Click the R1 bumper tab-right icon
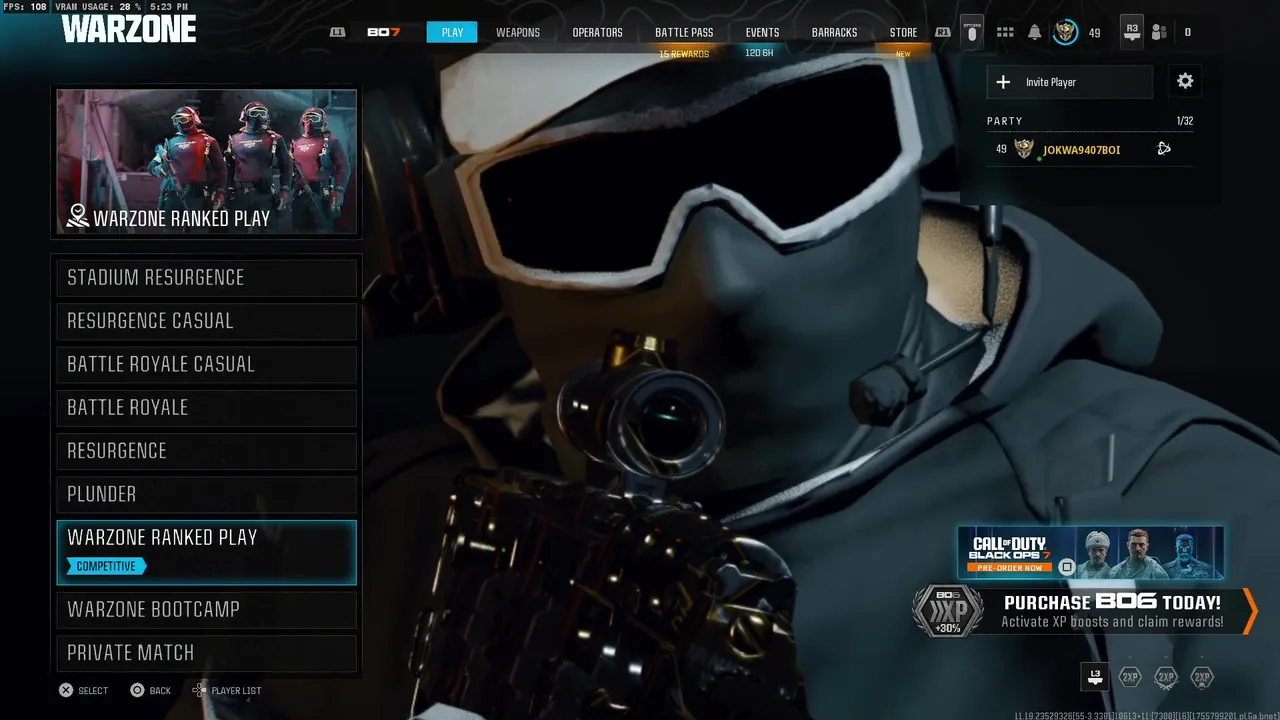Screen dimensions: 1280x720 point(942,32)
